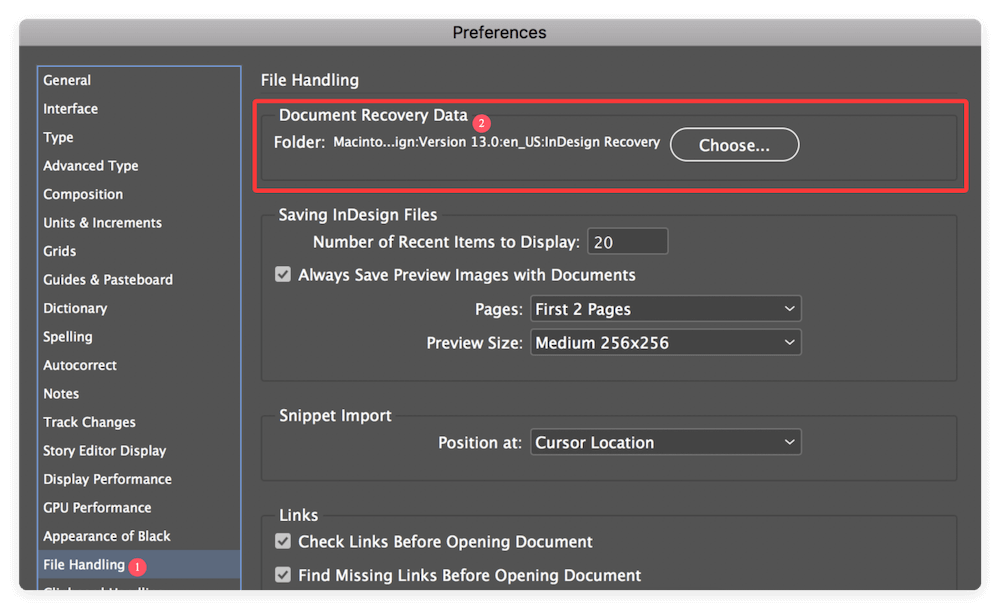Open the Preview Size dropdown
This screenshot has height=609, width=1000.
[x=665, y=342]
